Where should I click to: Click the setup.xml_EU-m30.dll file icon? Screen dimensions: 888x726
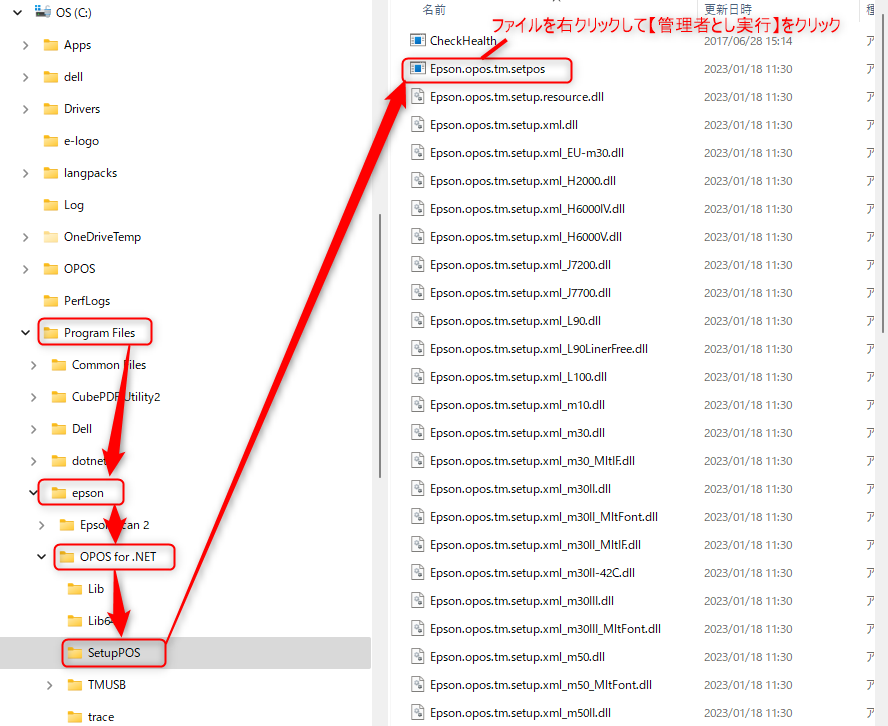pyautogui.click(x=417, y=152)
